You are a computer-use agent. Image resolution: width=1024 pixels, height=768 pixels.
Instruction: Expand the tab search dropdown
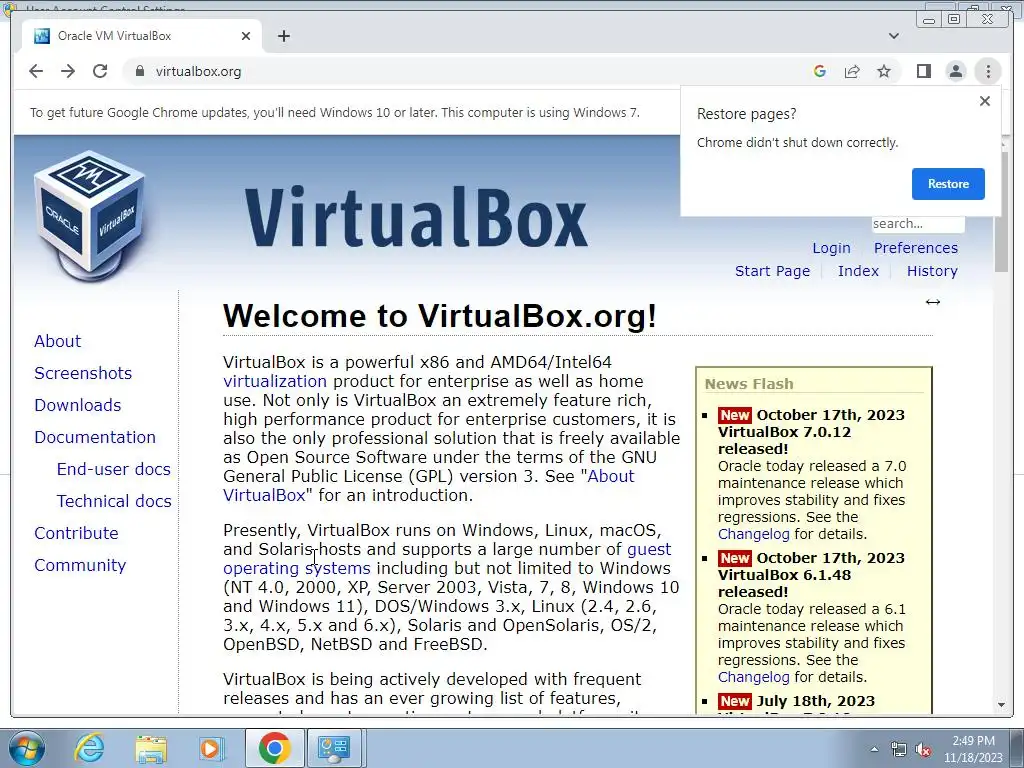click(894, 36)
